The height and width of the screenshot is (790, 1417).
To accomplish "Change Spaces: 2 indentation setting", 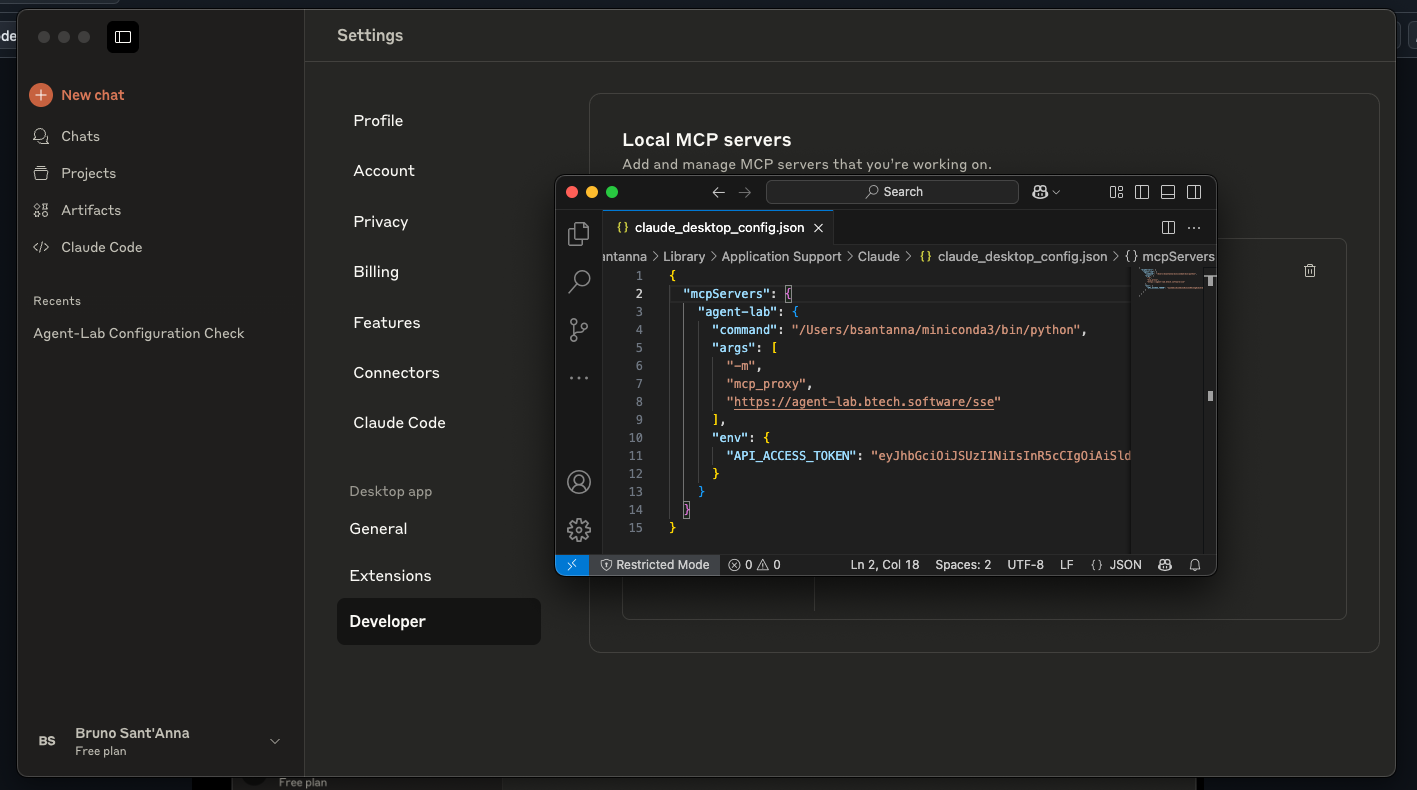I will click(x=963, y=565).
